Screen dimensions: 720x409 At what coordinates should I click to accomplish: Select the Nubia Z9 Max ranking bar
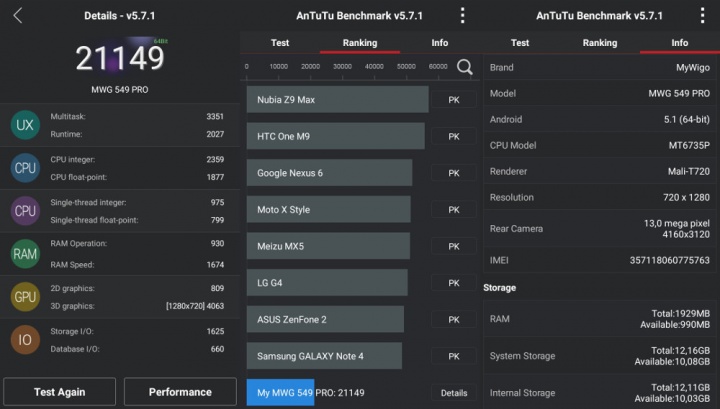pos(338,99)
